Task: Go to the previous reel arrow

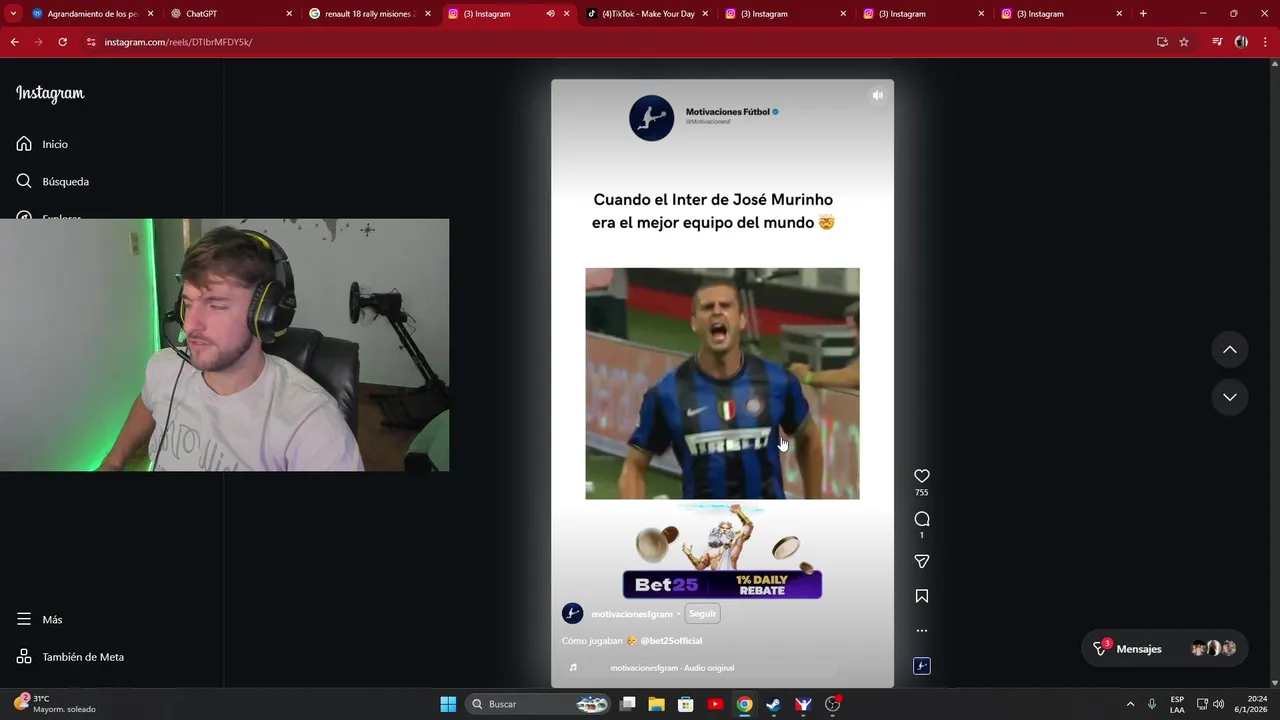Action: (x=1230, y=349)
